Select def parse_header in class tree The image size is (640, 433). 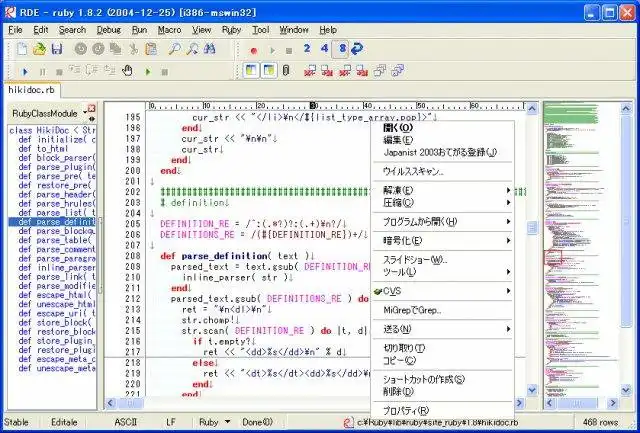click(56, 194)
